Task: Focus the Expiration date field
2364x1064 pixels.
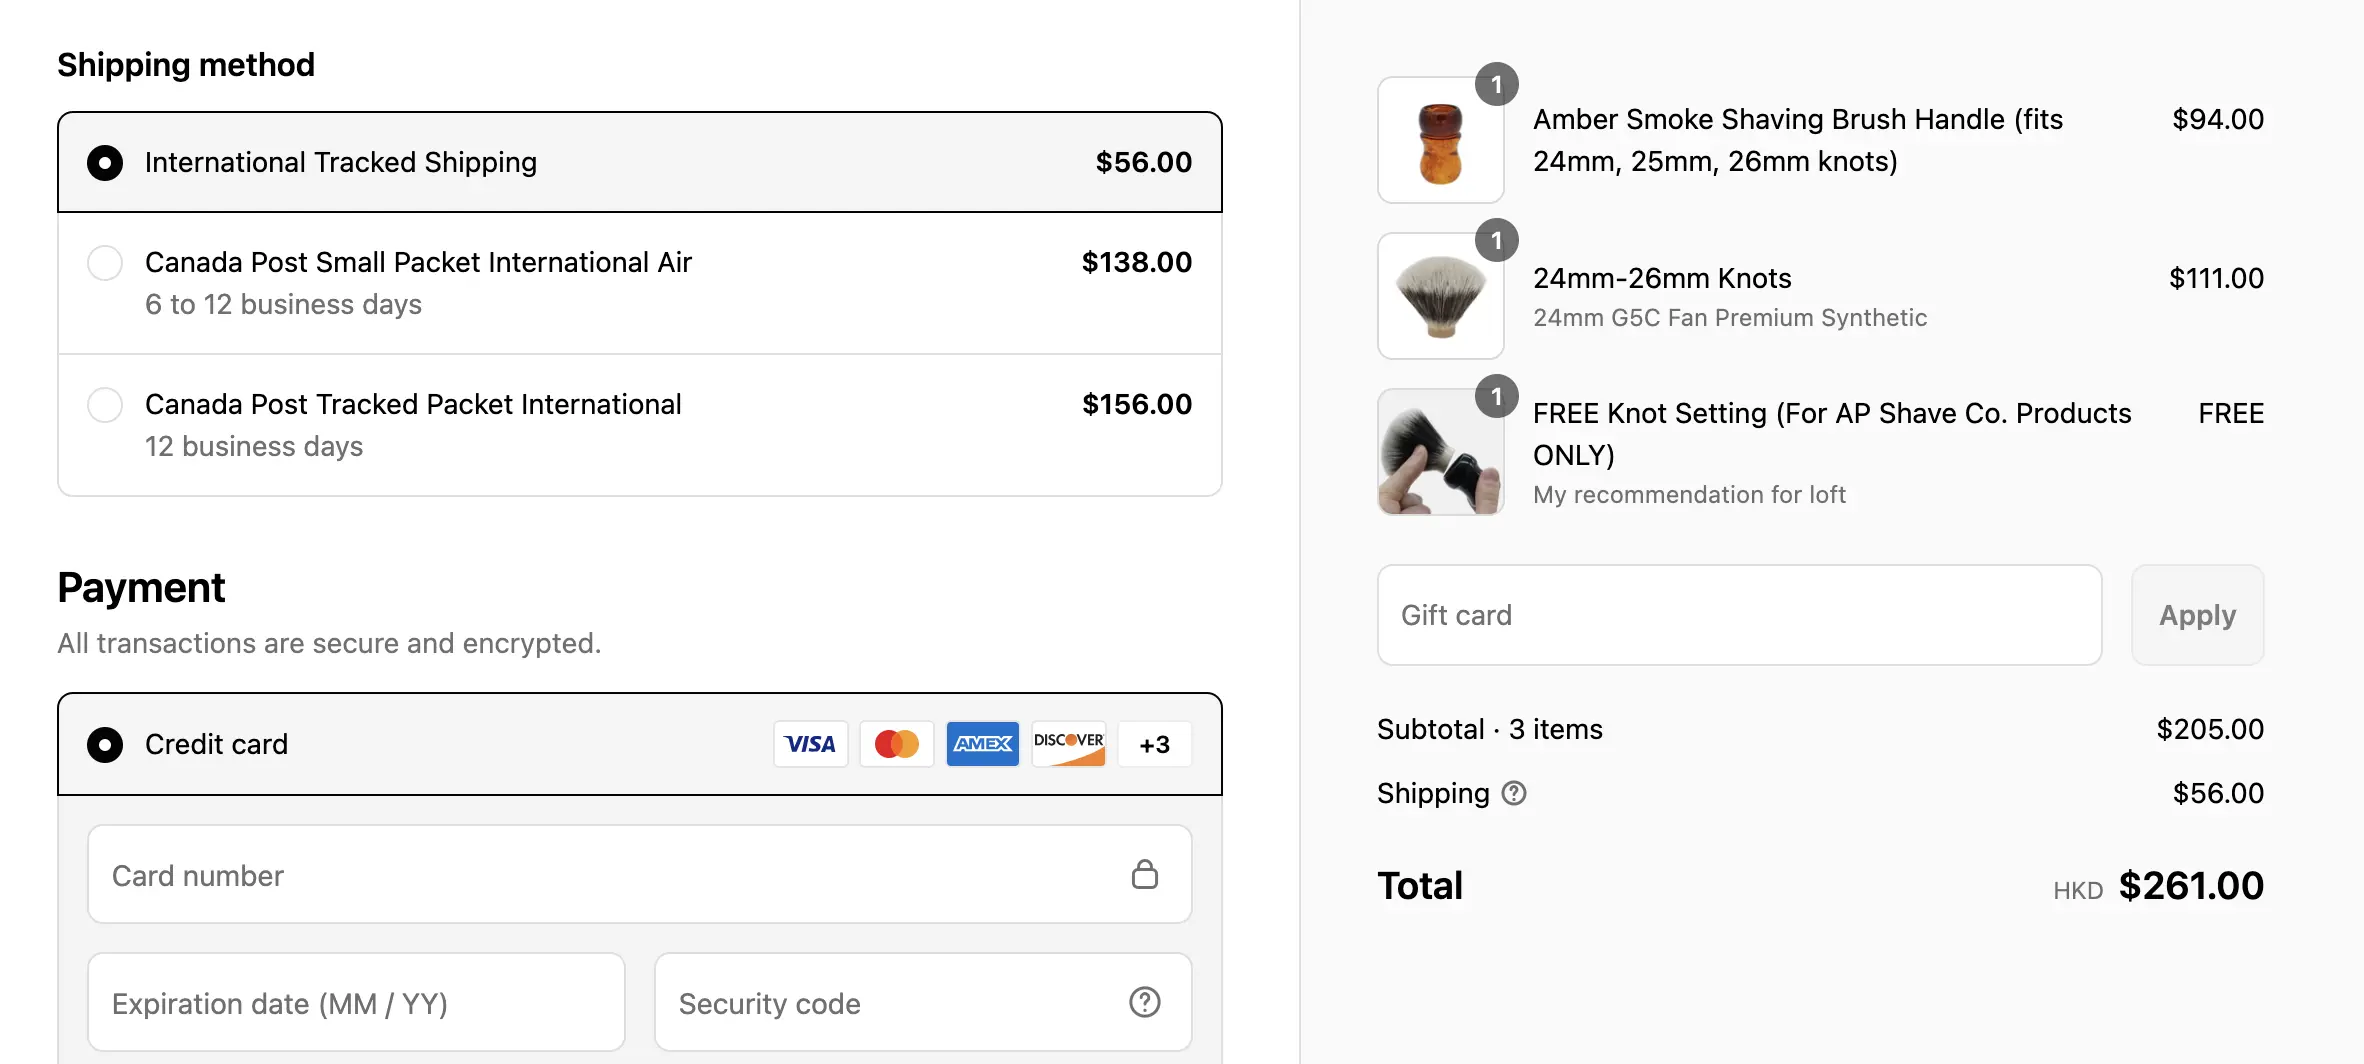Action: [x=357, y=1003]
